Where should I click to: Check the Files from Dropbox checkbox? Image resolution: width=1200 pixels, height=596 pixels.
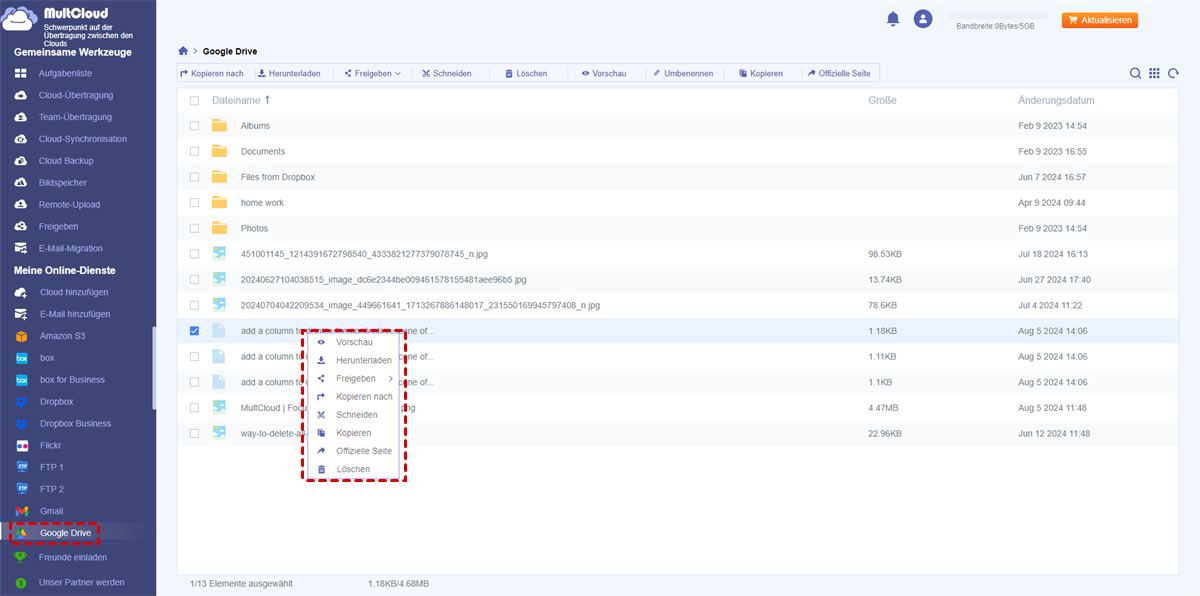pyautogui.click(x=194, y=177)
